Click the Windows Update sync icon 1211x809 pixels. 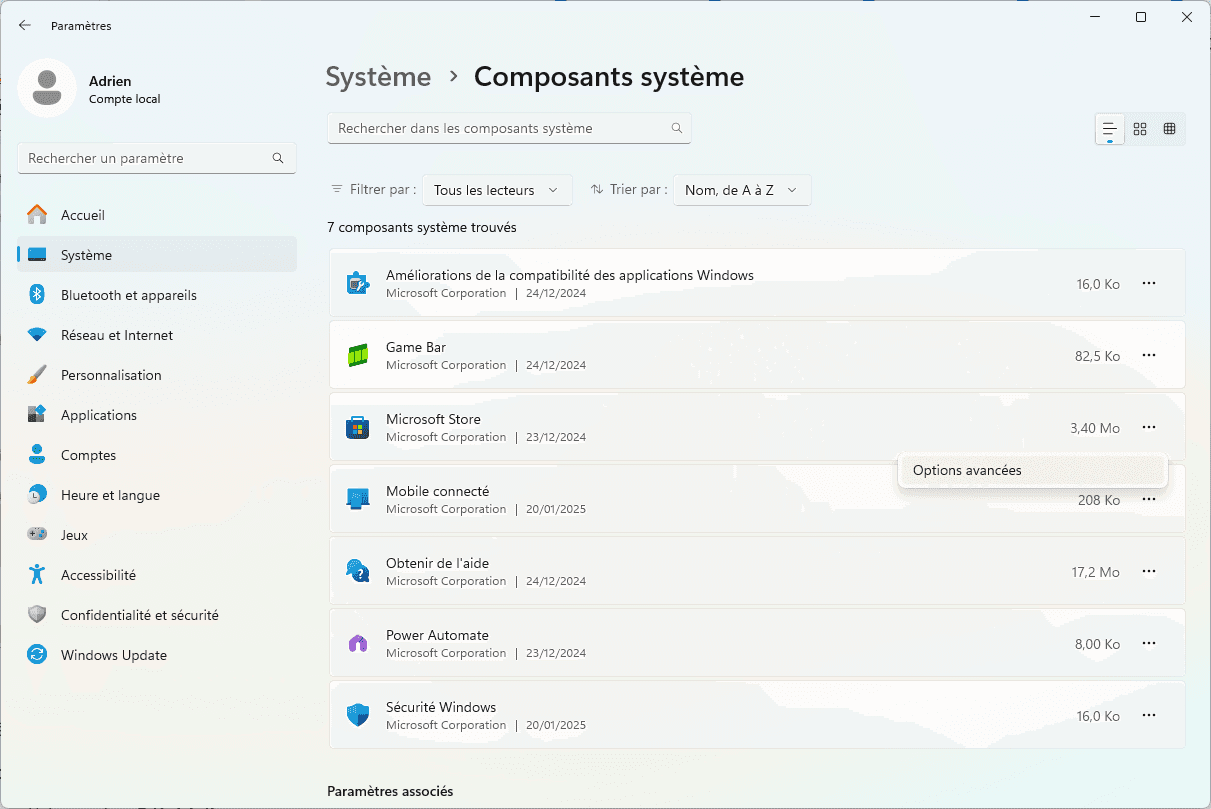point(37,655)
